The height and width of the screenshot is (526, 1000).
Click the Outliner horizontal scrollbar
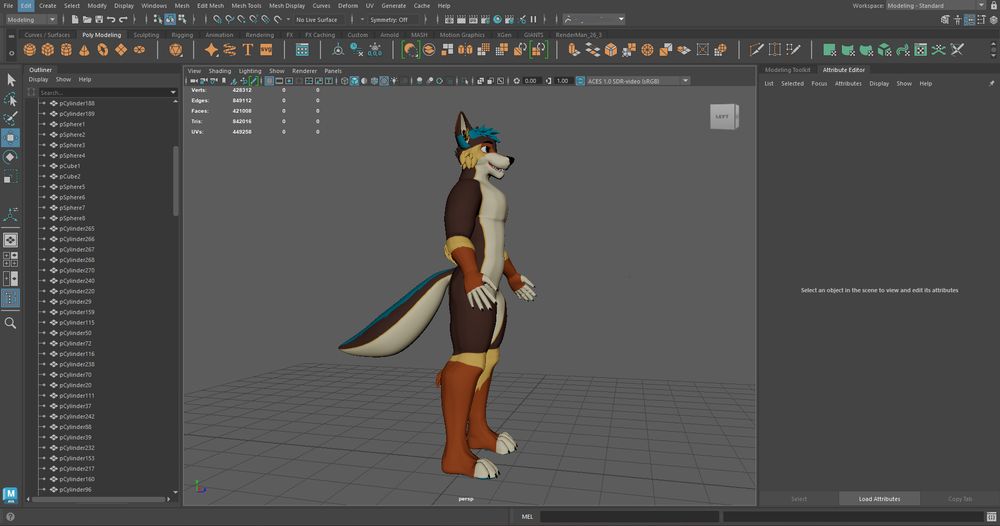coord(99,499)
